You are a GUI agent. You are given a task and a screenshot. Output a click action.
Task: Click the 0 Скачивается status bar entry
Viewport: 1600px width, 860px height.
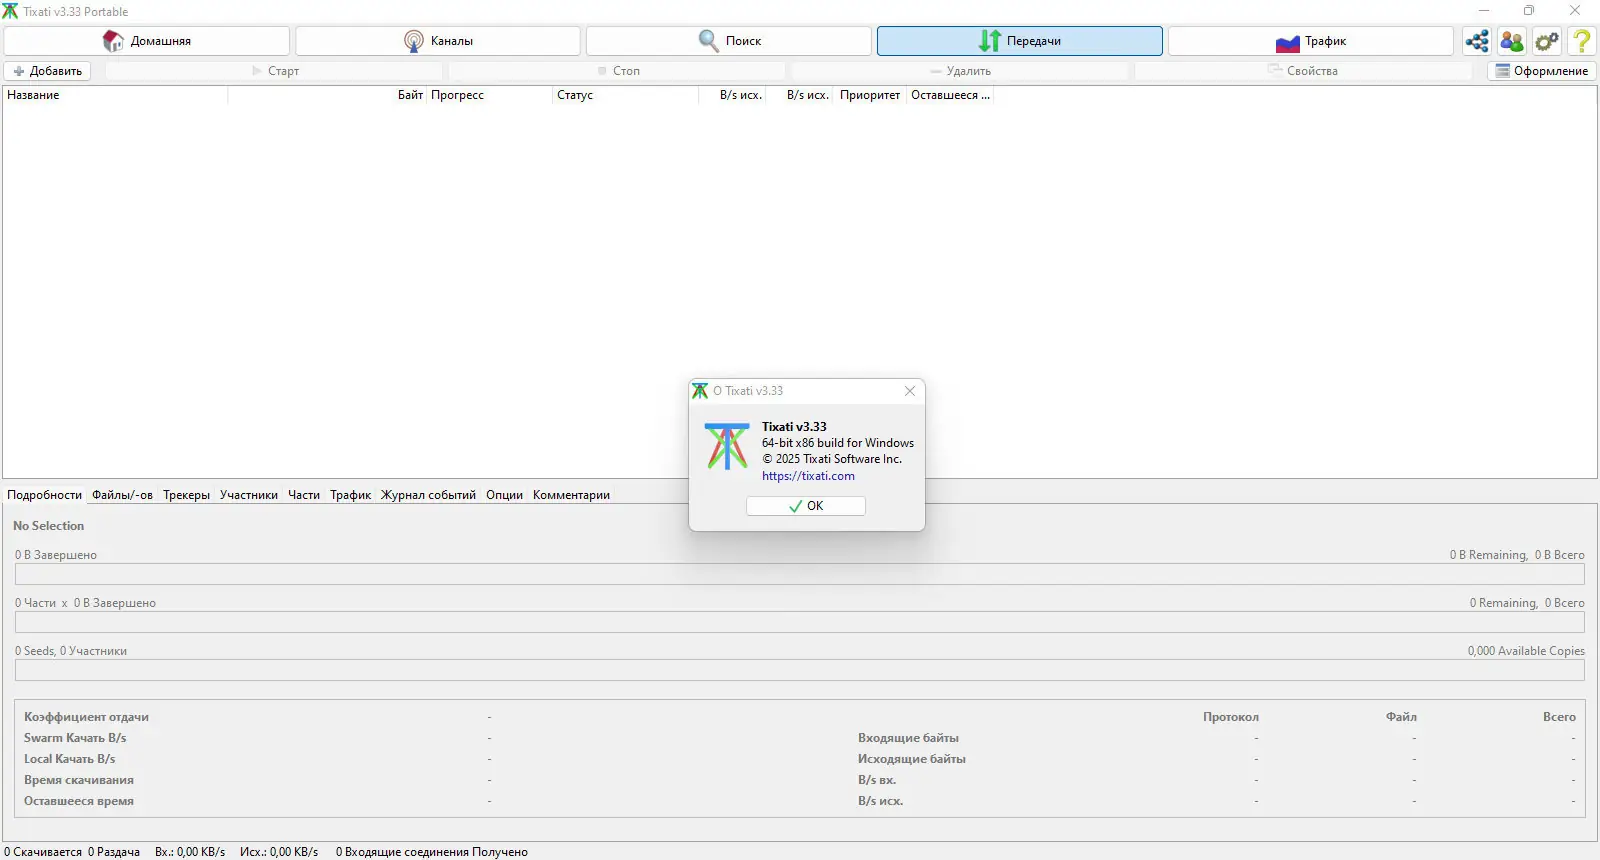coord(43,852)
